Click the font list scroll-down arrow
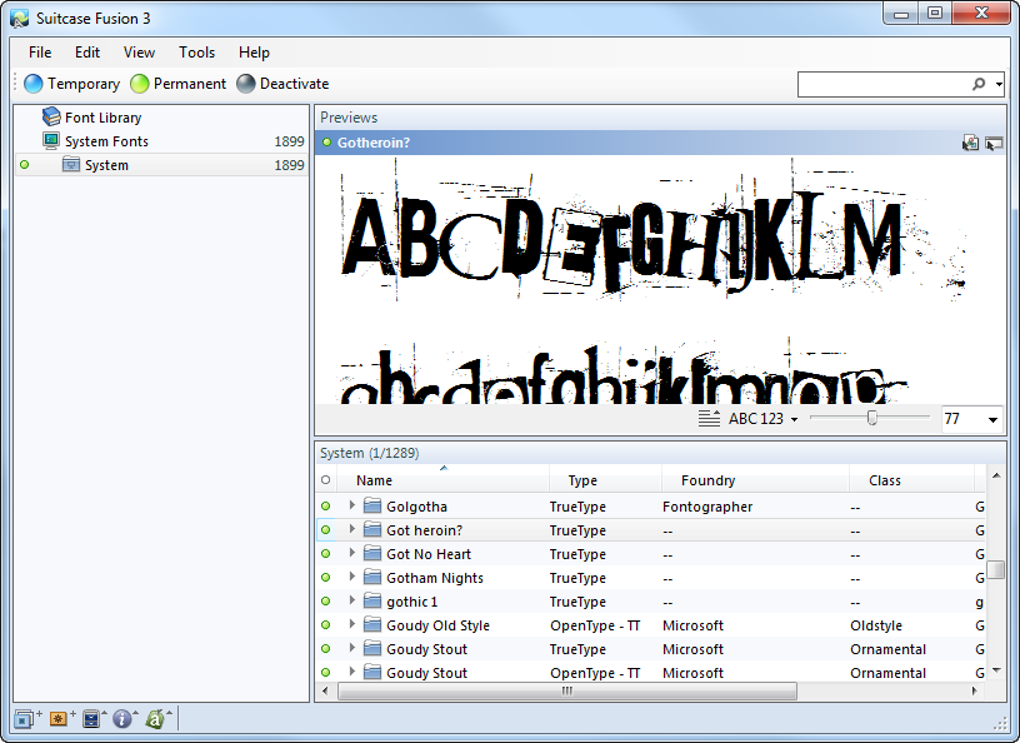1020x743 pixels. [996, 670]
